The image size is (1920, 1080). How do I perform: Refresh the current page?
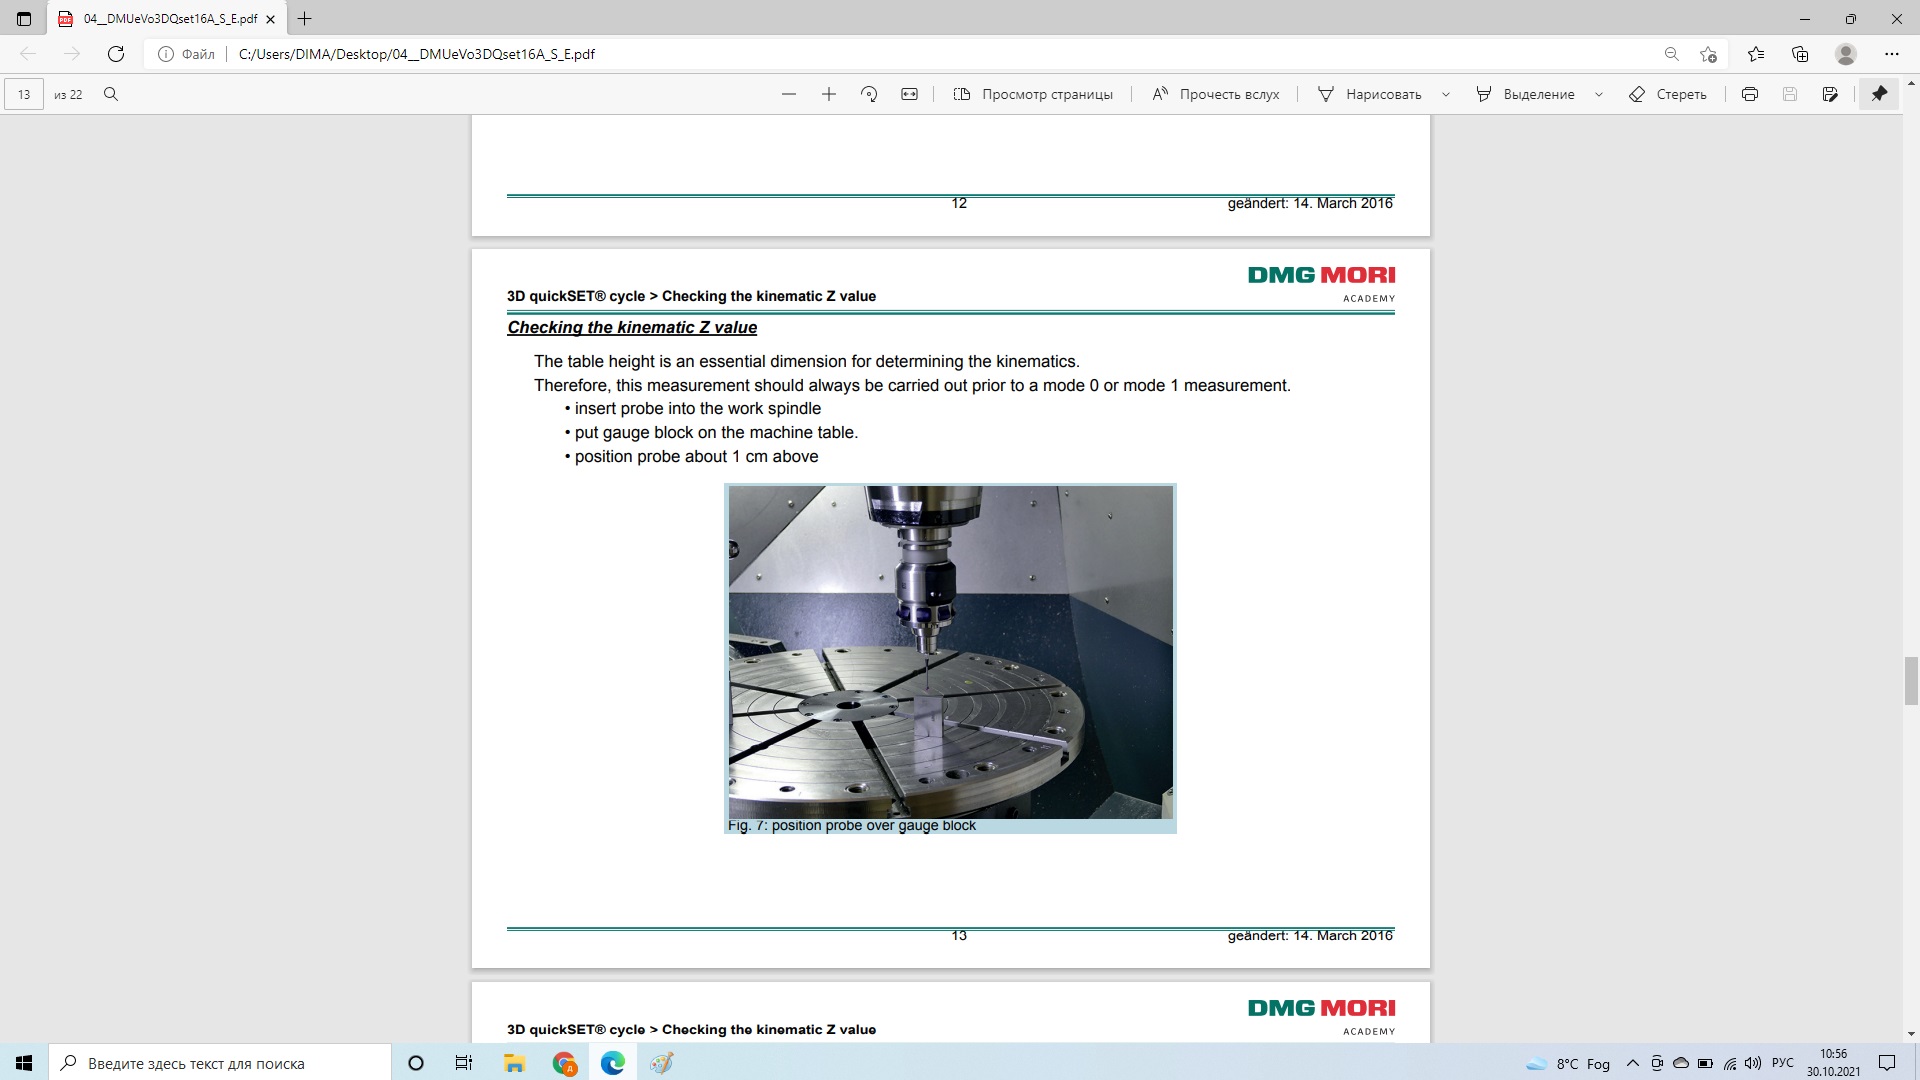[116, 54]
